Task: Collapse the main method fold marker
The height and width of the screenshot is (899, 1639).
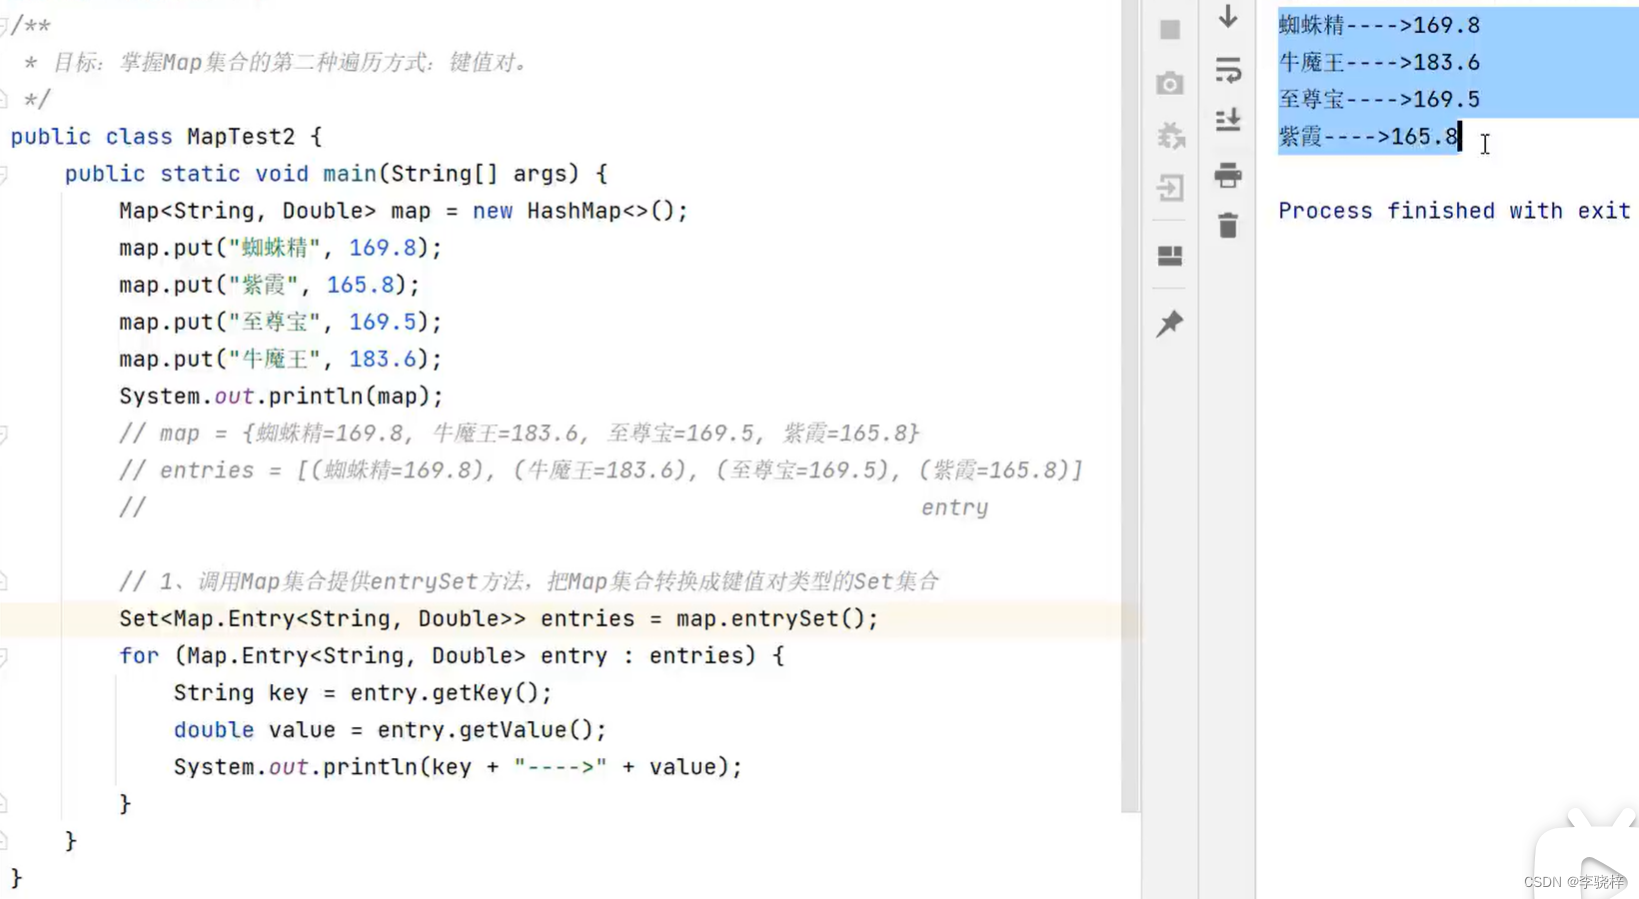Action: pos(4,174)
